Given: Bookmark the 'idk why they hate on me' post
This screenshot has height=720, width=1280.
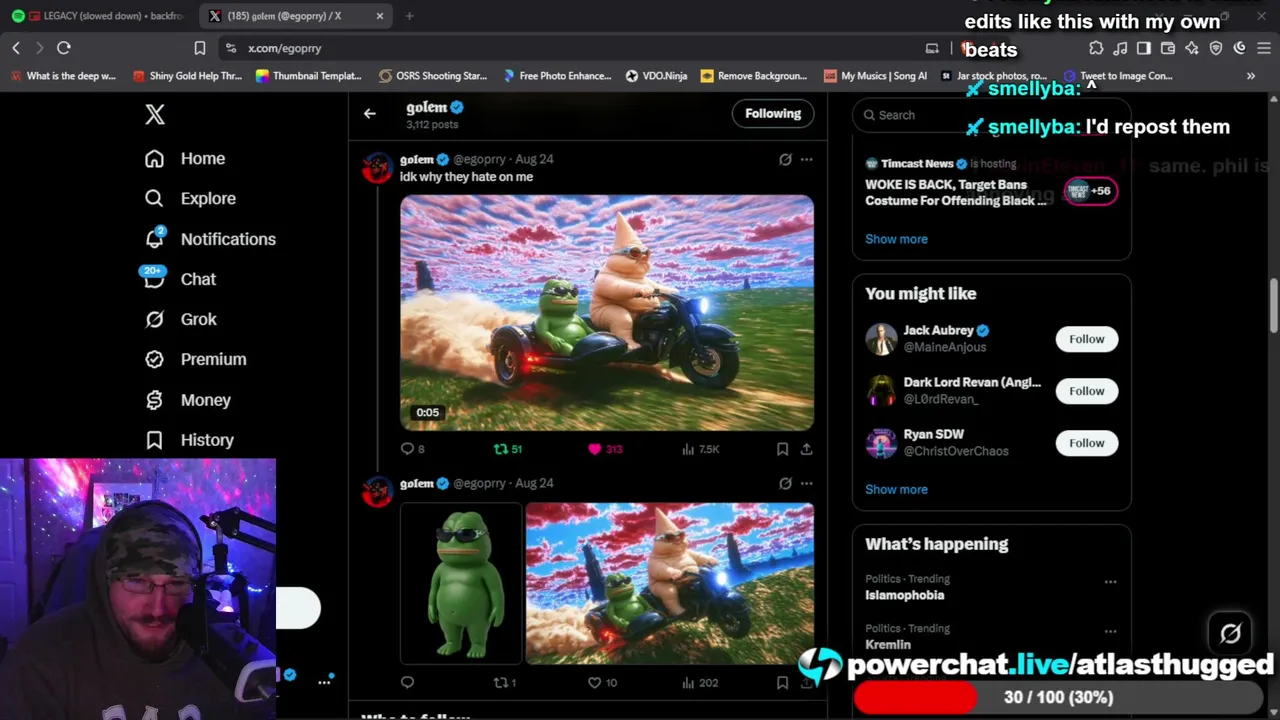Looking at the screenshot, I should point(782,449).
